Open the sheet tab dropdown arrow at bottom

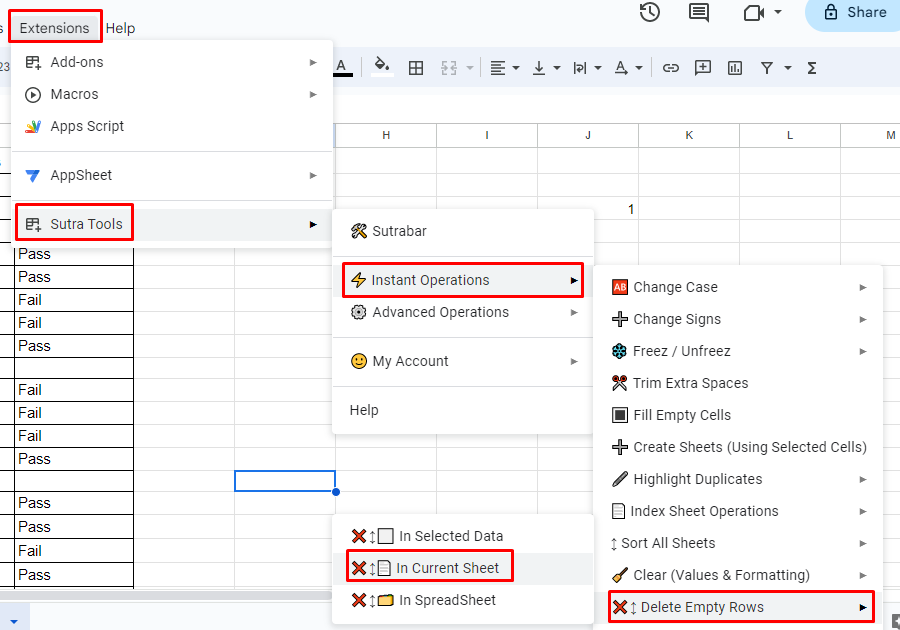point(14,621)
